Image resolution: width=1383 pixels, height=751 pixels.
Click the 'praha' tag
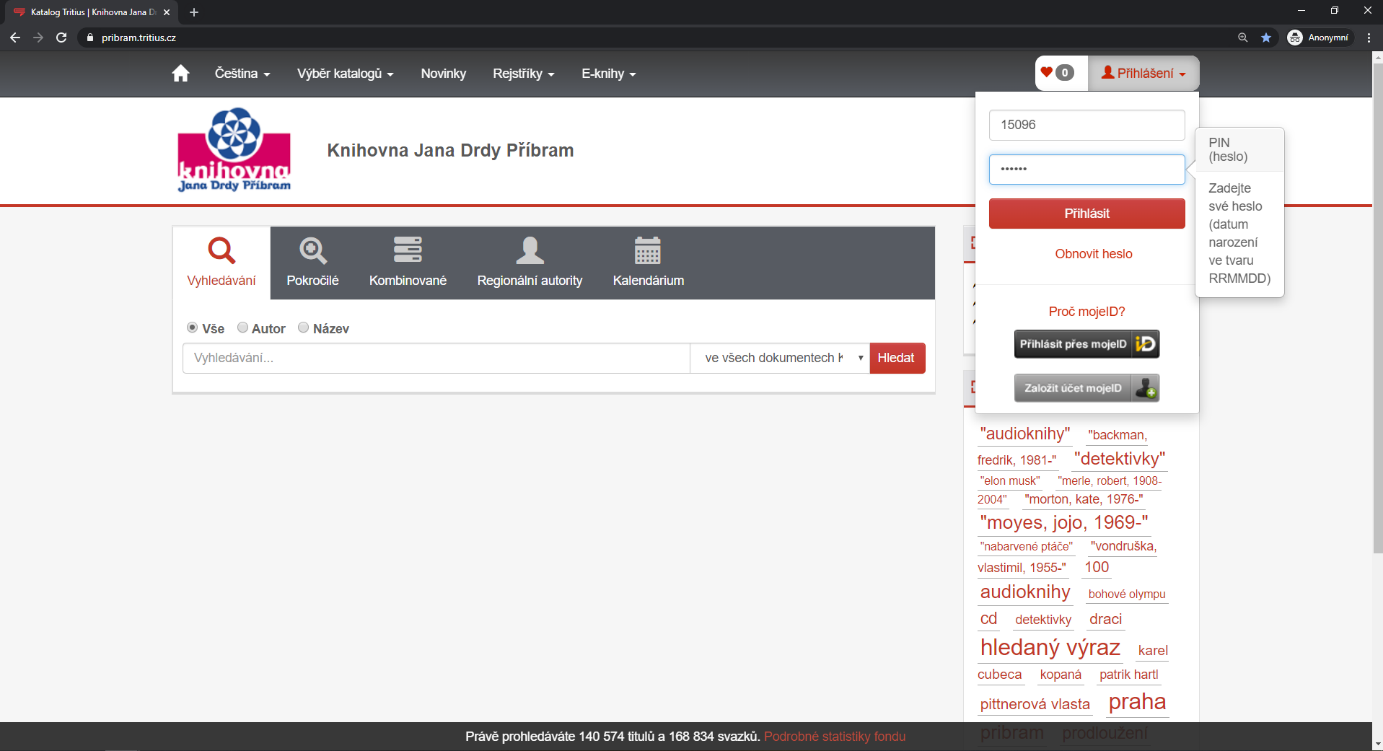tap(1137, 701)
